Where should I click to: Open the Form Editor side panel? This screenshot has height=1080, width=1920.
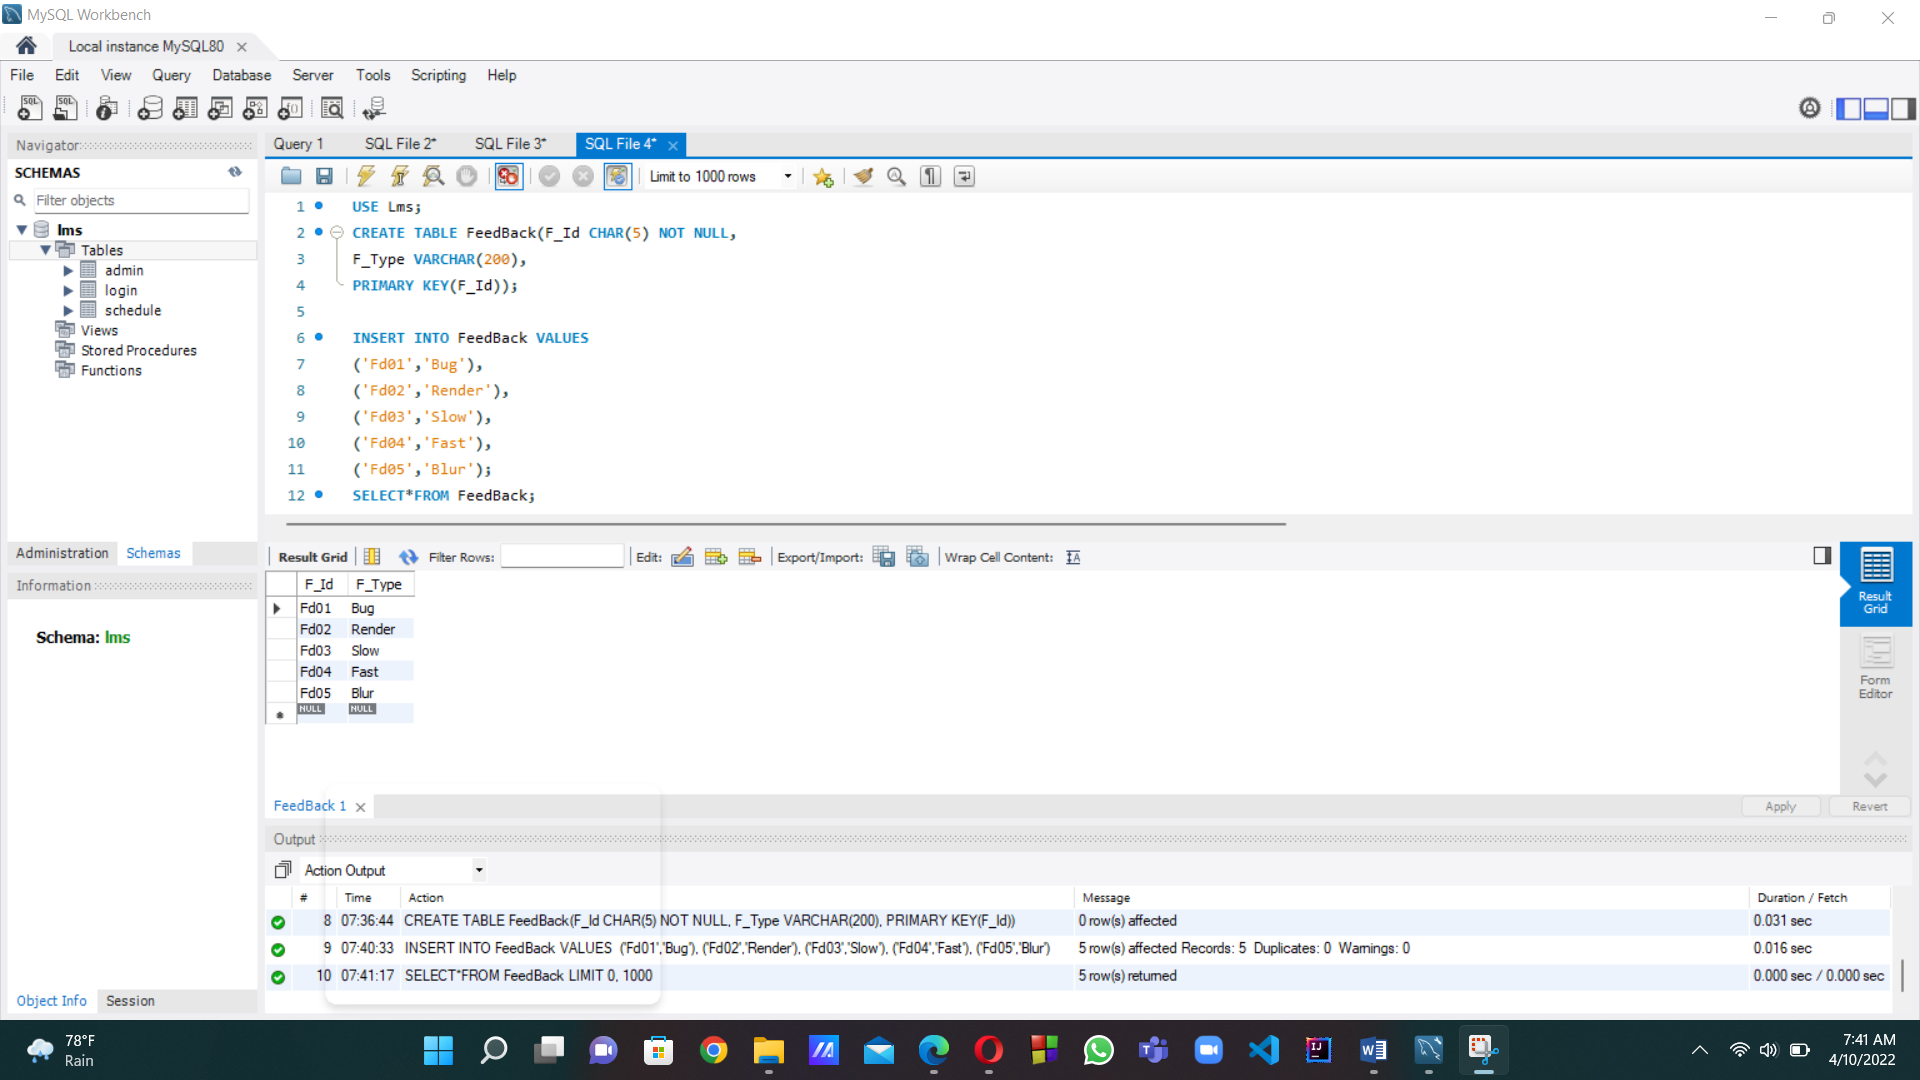[x=1875, y=667]
